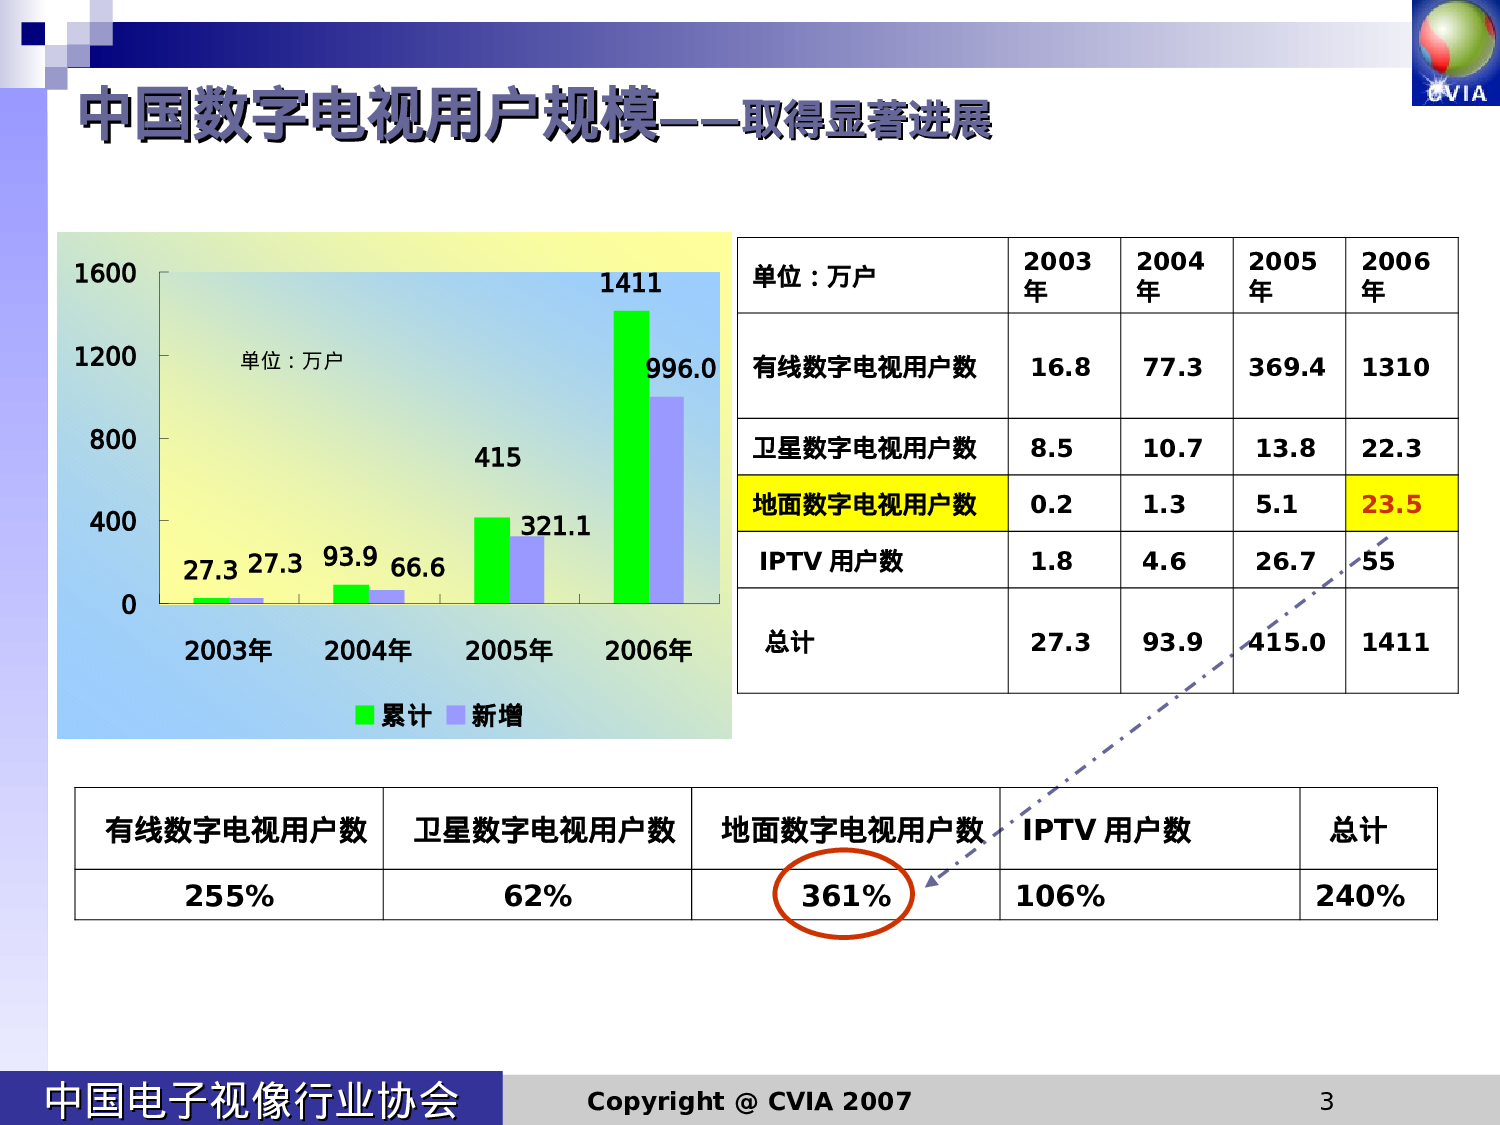
Task: Click the purple bar labeled 321.1
Action: pyautogui.click(x=525, y=570)
